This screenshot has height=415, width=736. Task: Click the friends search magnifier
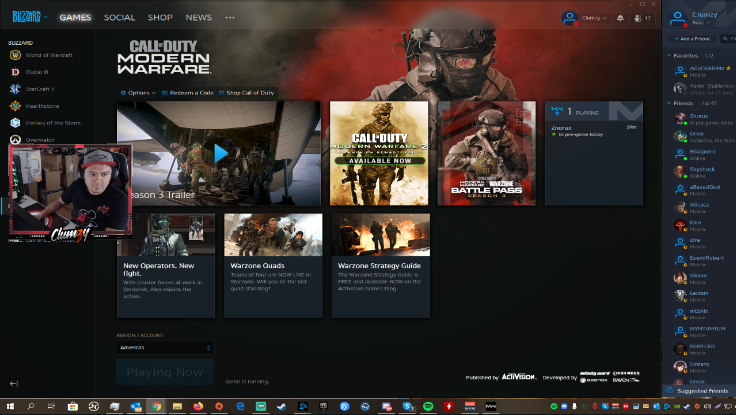[x=727, y=38]
